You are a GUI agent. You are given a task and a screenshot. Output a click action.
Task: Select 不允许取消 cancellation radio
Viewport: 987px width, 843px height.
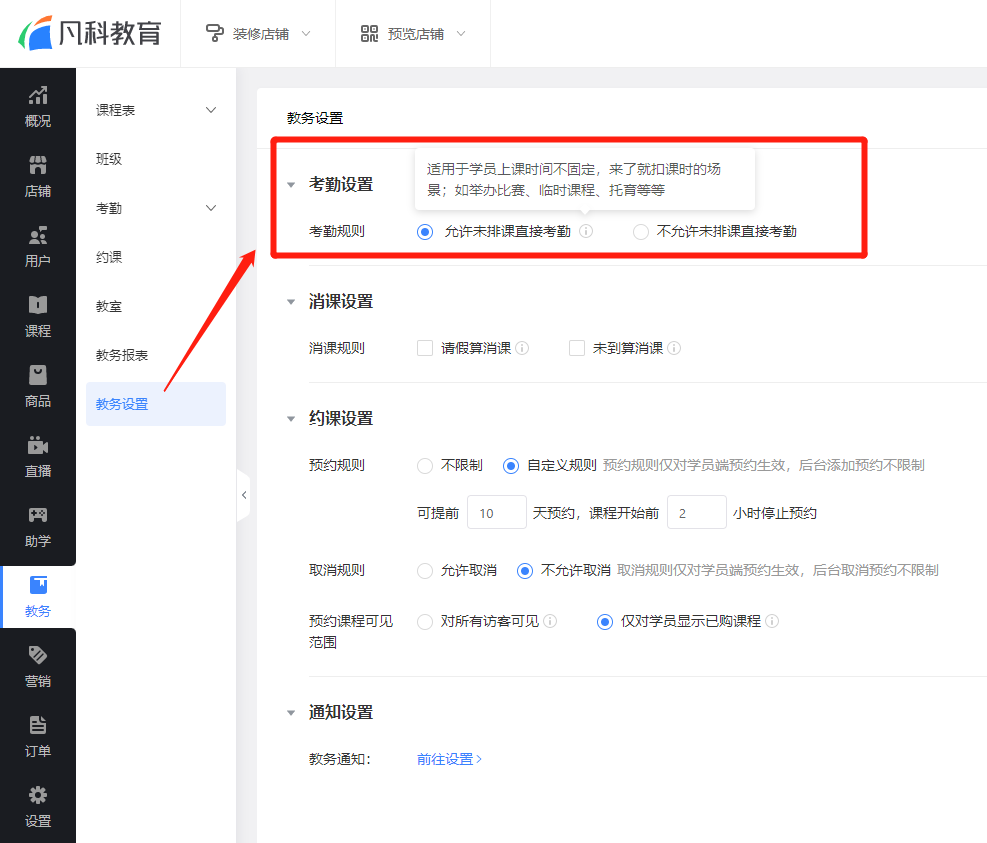point(524,571)
